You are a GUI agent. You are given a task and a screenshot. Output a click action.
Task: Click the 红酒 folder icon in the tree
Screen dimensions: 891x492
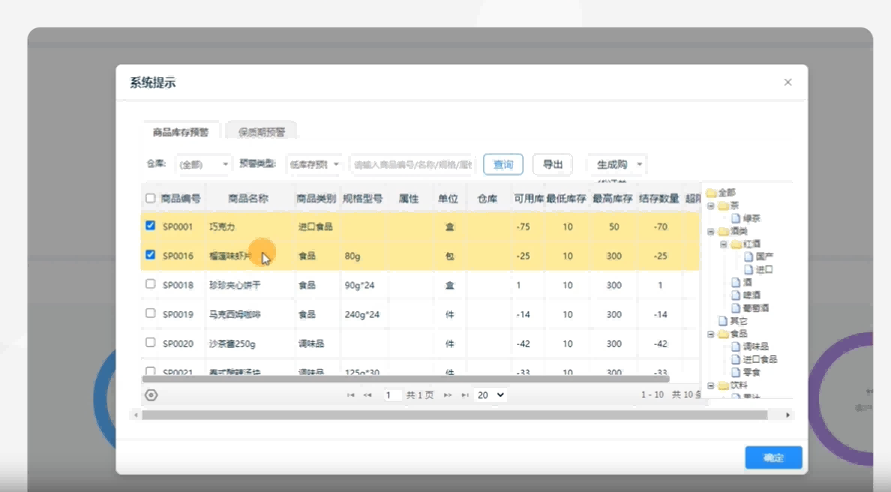[x=736, y=244]
